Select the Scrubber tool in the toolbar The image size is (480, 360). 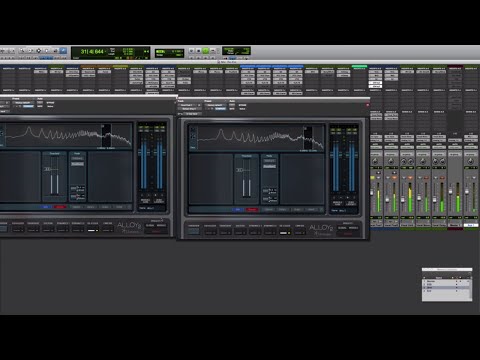(55, 51)
